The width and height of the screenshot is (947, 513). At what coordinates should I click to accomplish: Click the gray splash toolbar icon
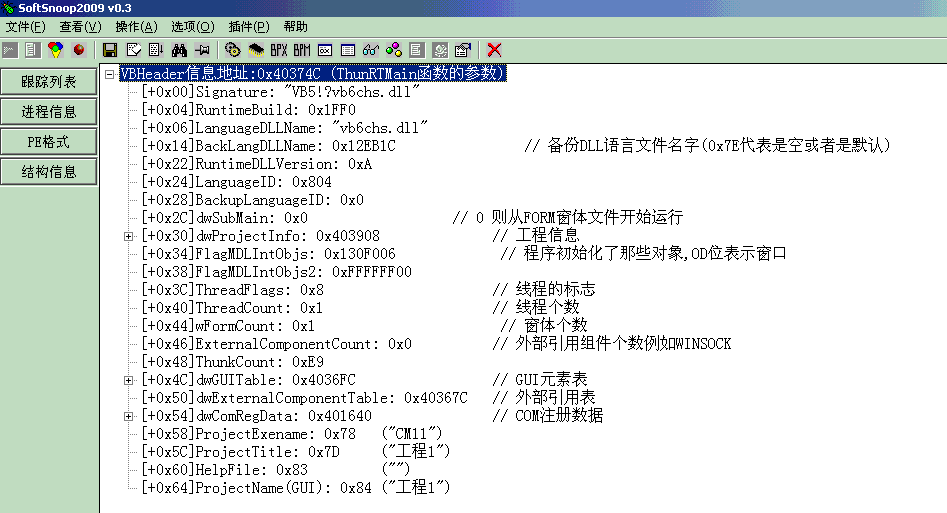pos(440,50)
